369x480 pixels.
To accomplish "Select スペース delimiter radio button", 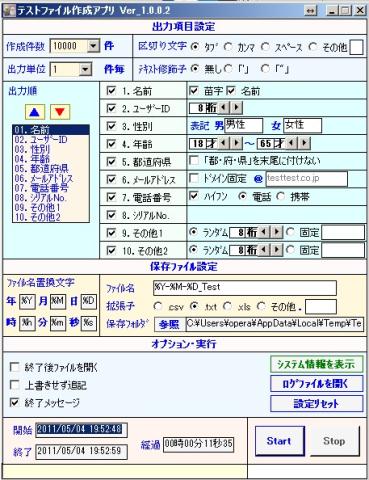I will [265, 47].
